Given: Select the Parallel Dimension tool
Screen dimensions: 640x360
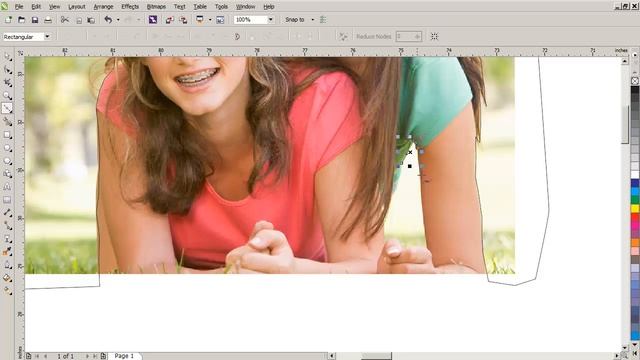Looking at the screenshot, I should pos(7,213).
